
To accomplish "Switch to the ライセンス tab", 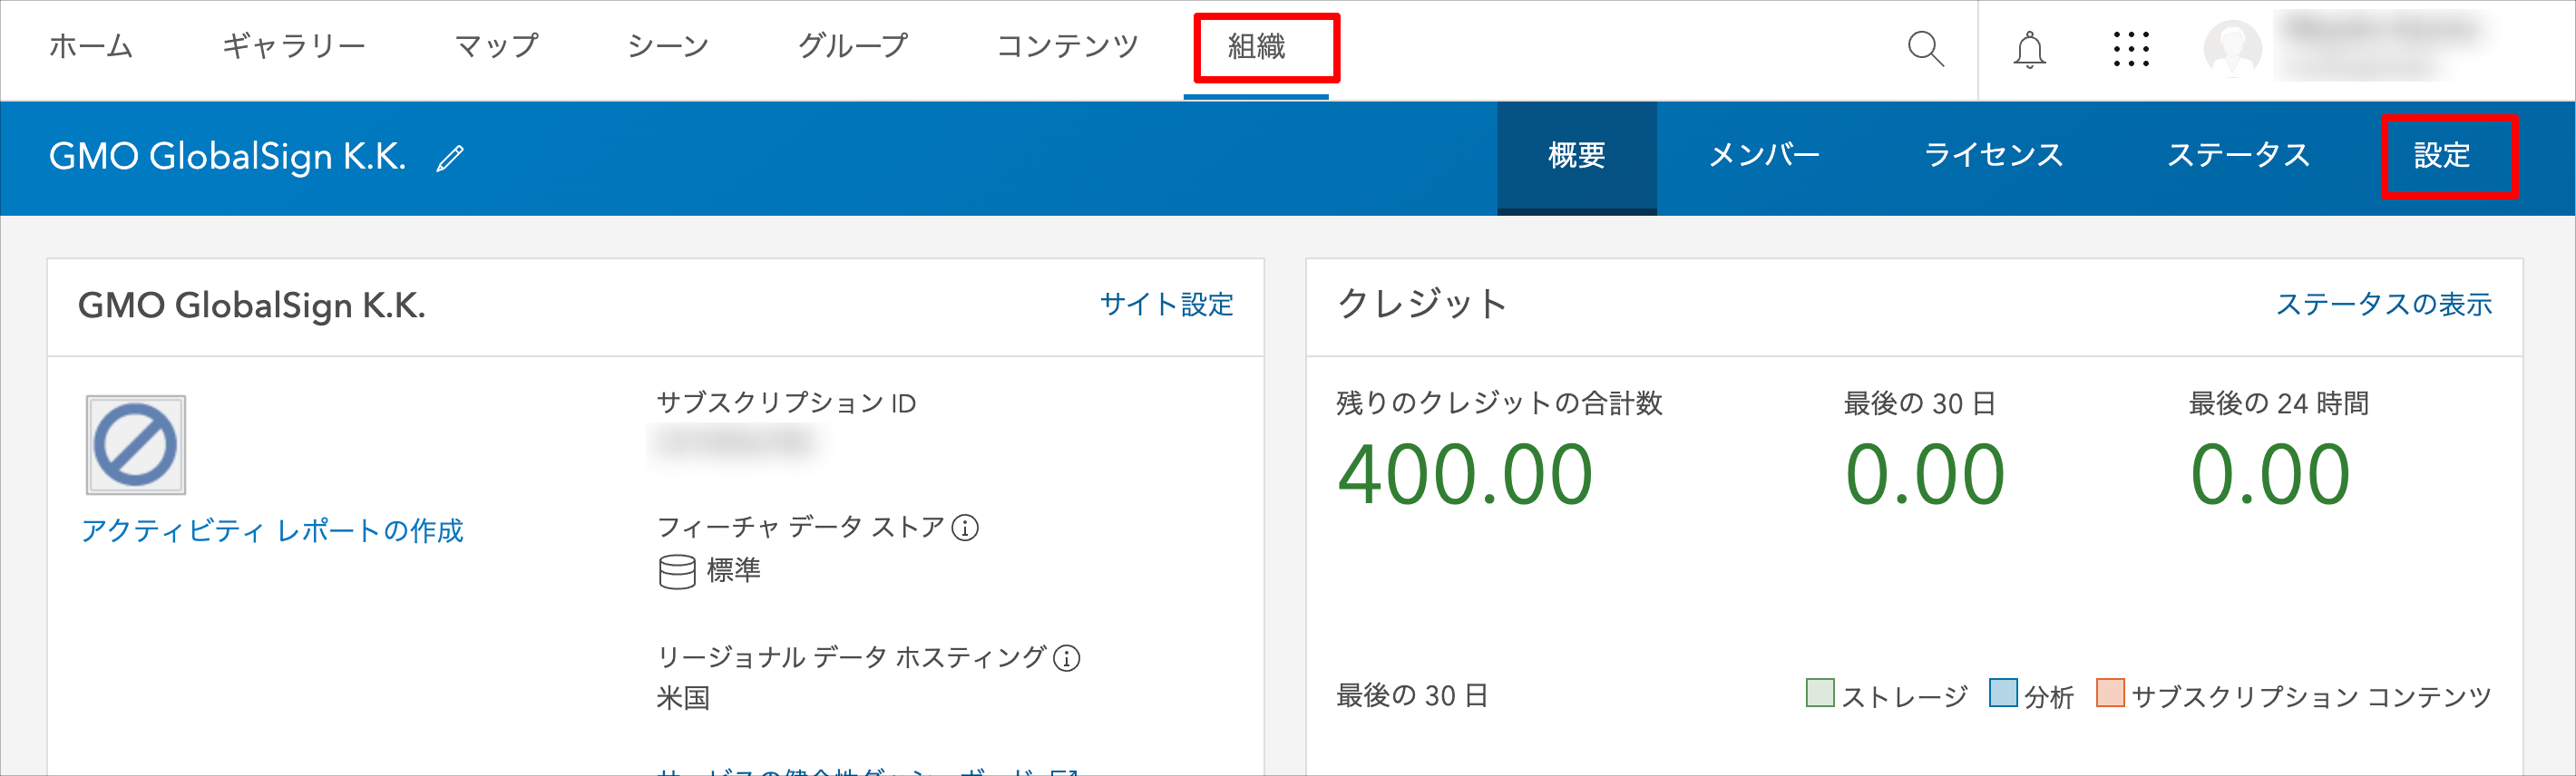I will (1993, 156).
